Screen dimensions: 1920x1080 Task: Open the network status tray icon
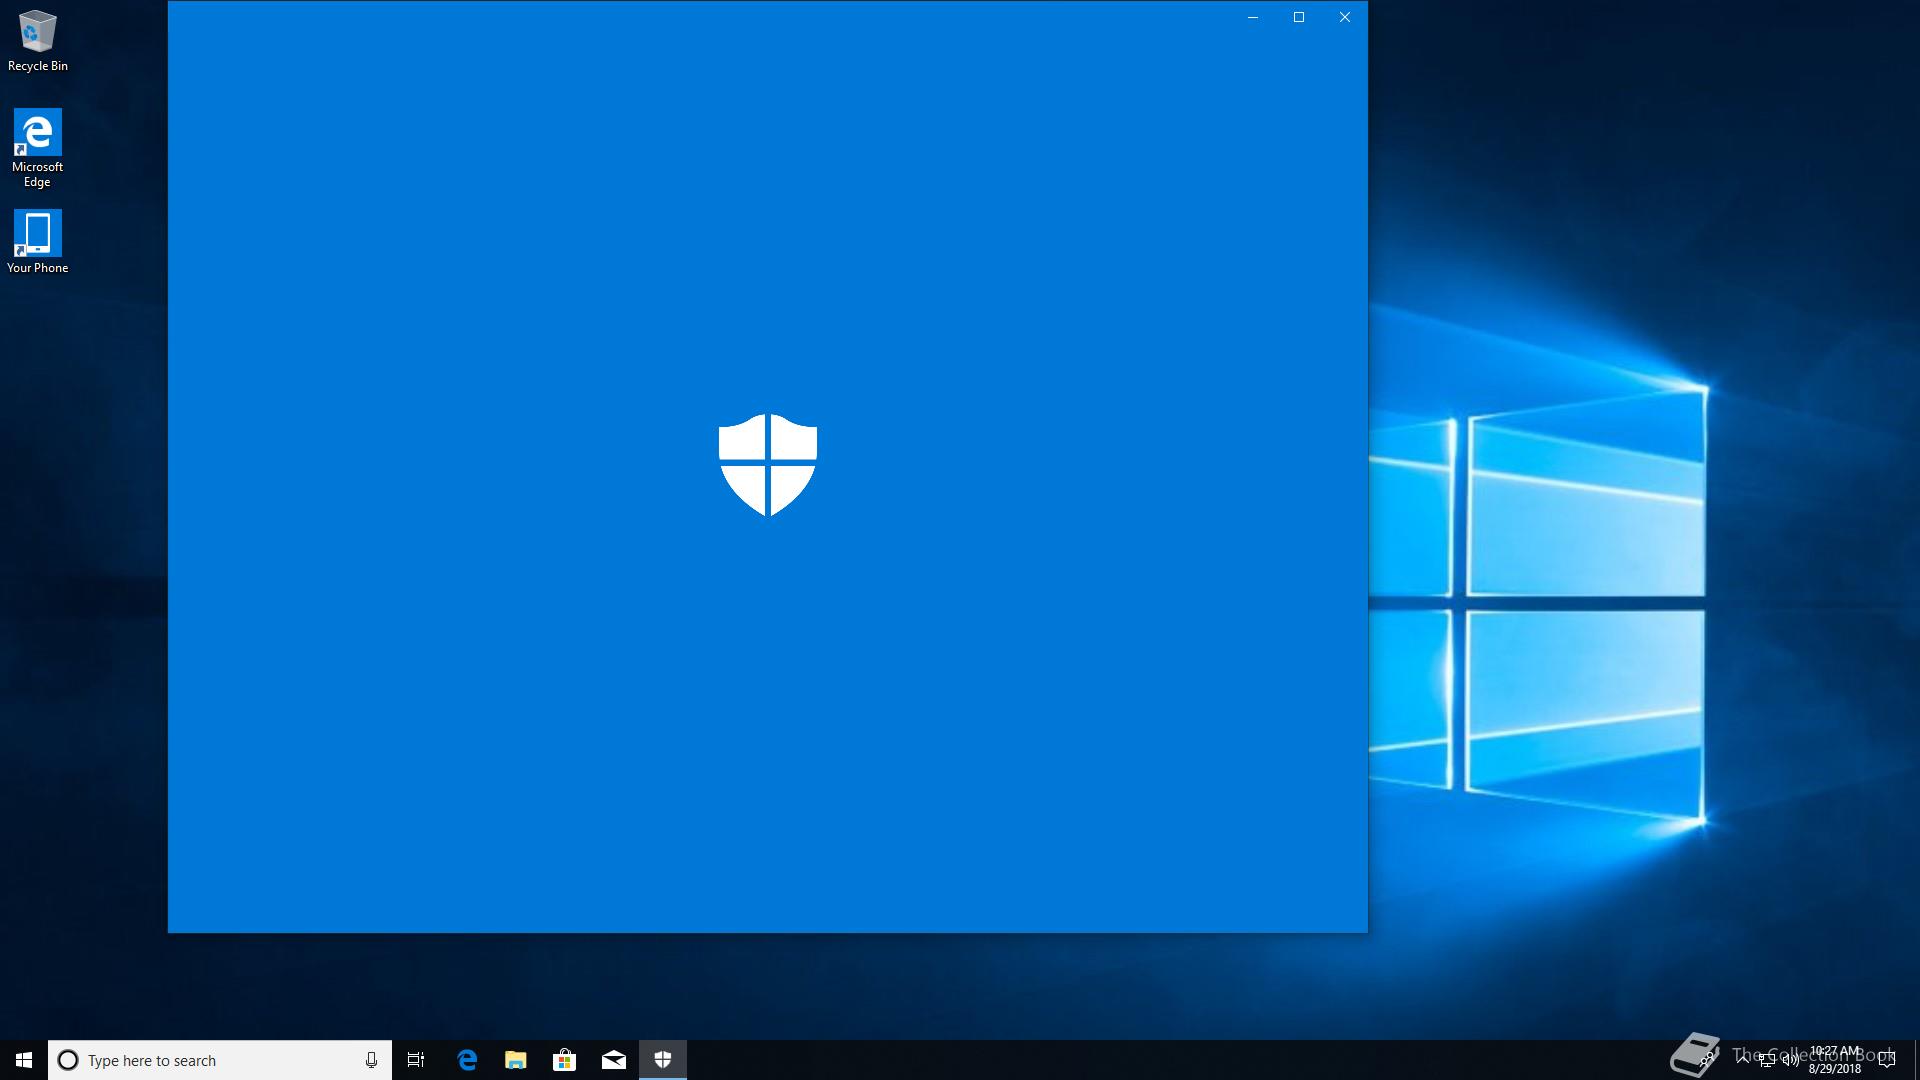(1767, 1060)
